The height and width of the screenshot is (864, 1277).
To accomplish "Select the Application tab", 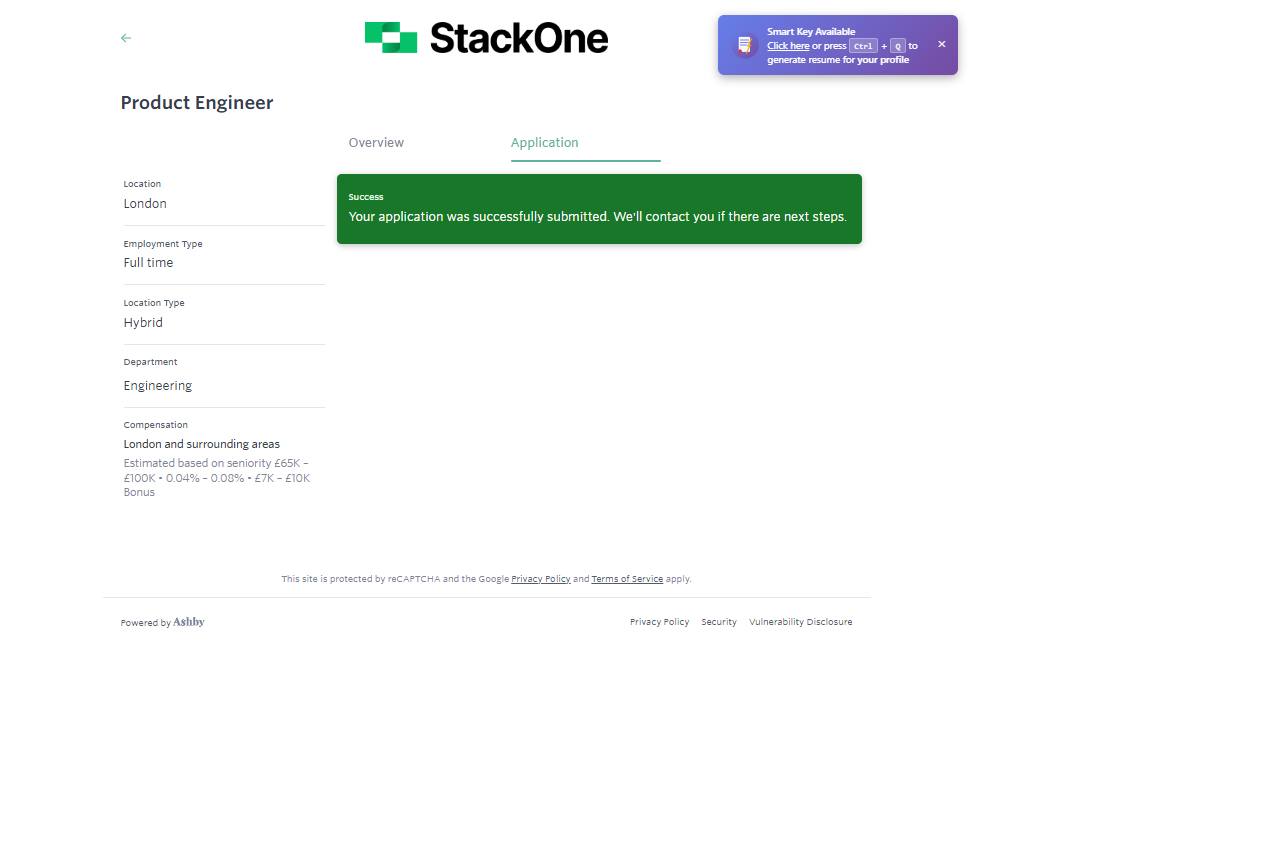I will click(x=545, y=143).
